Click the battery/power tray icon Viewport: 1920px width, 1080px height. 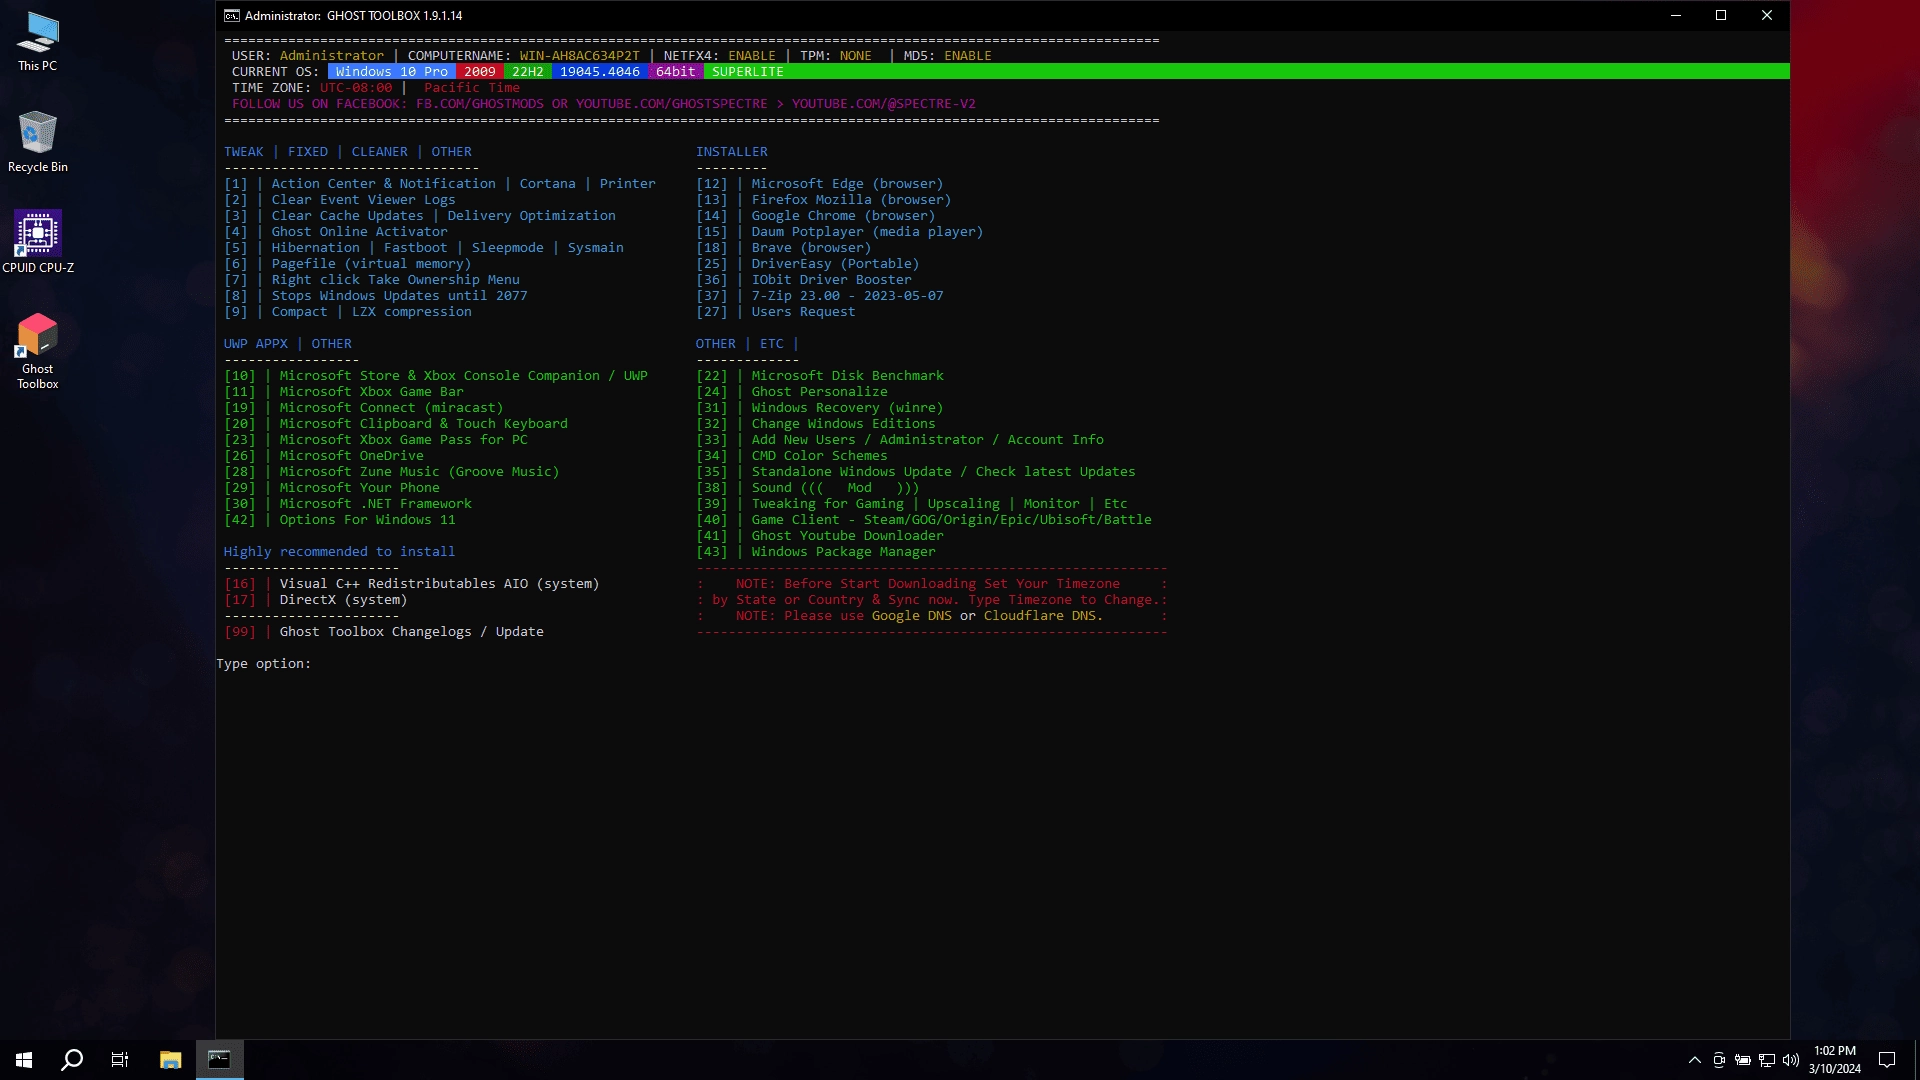click(1743, 1060)
